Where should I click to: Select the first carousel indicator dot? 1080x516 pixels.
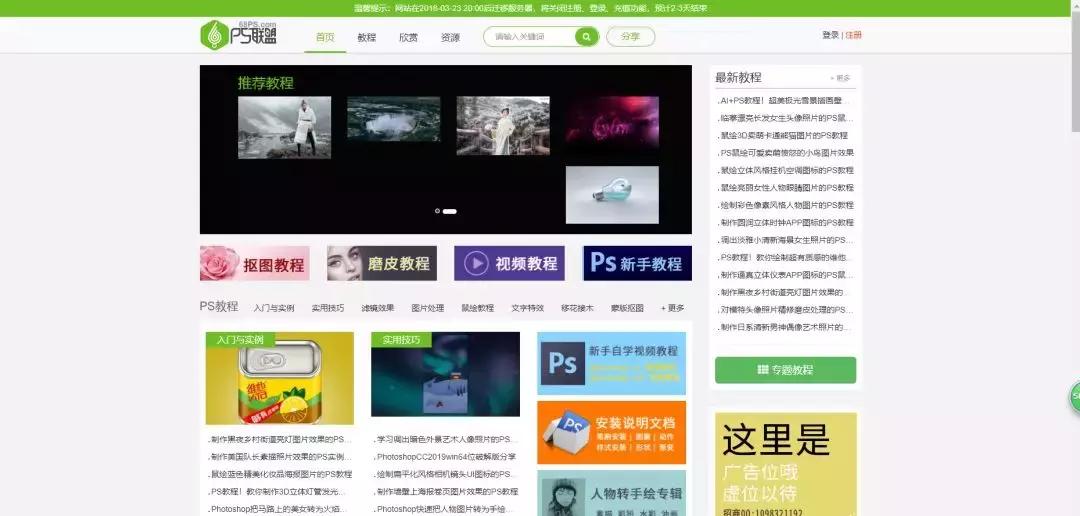pos(437,211)
